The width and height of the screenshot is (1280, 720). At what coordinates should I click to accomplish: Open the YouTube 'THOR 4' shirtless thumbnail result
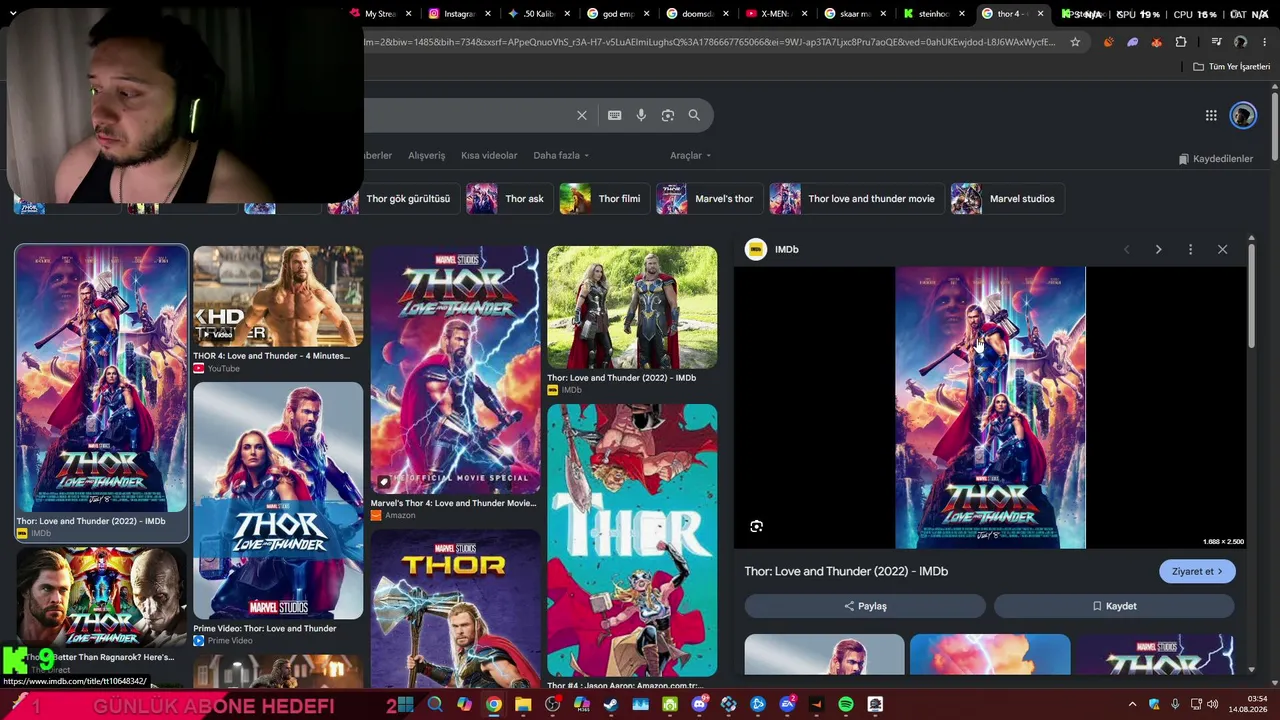pos(278,297)
